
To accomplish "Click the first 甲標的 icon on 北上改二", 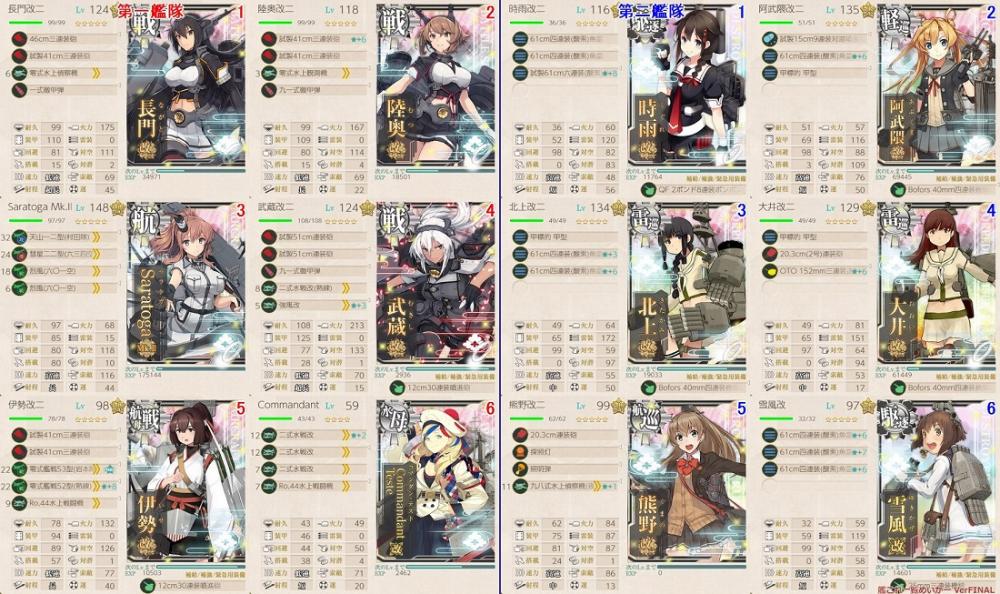I will click(520, 237).
